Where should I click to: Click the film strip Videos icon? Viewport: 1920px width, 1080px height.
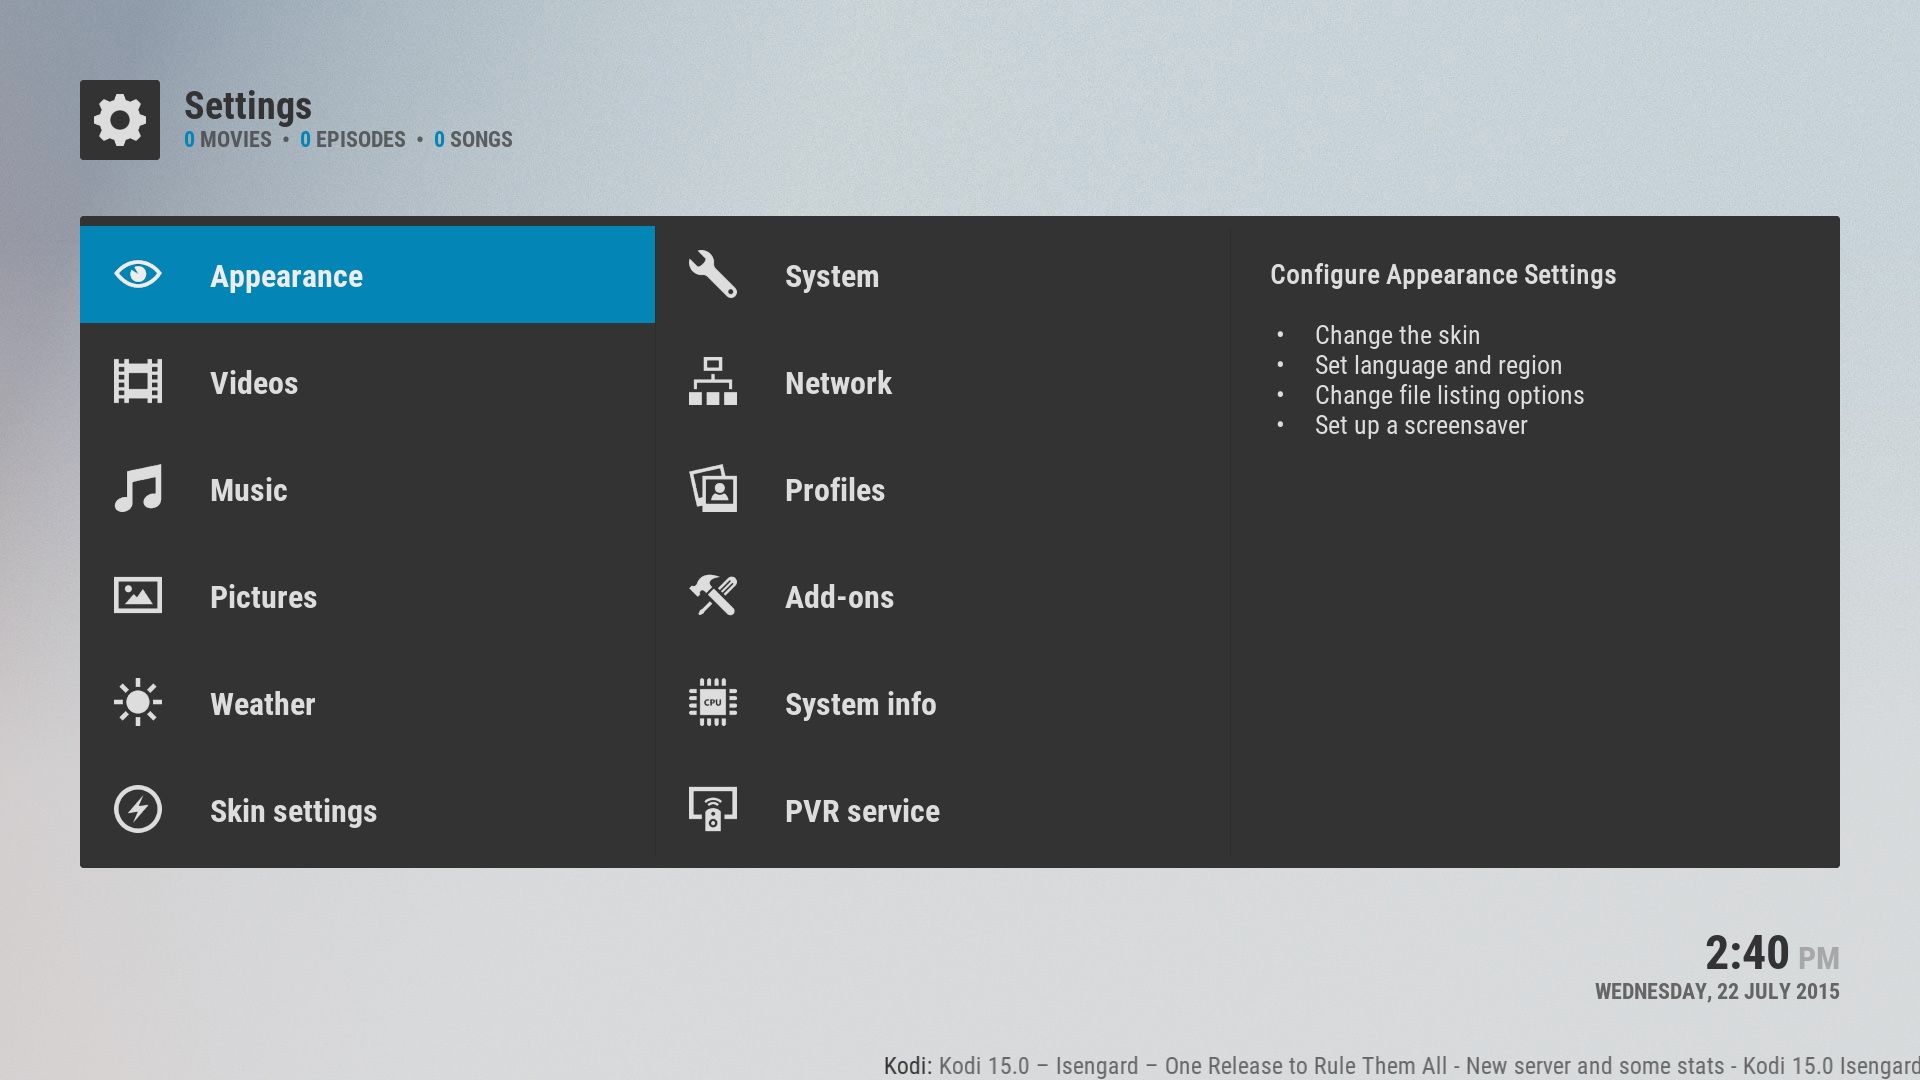pos(138,382)
